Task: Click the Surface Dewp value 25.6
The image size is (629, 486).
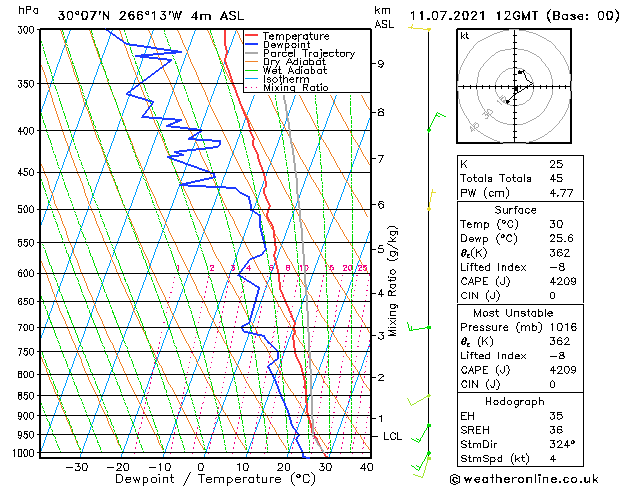Action: (x=561, y=239)
